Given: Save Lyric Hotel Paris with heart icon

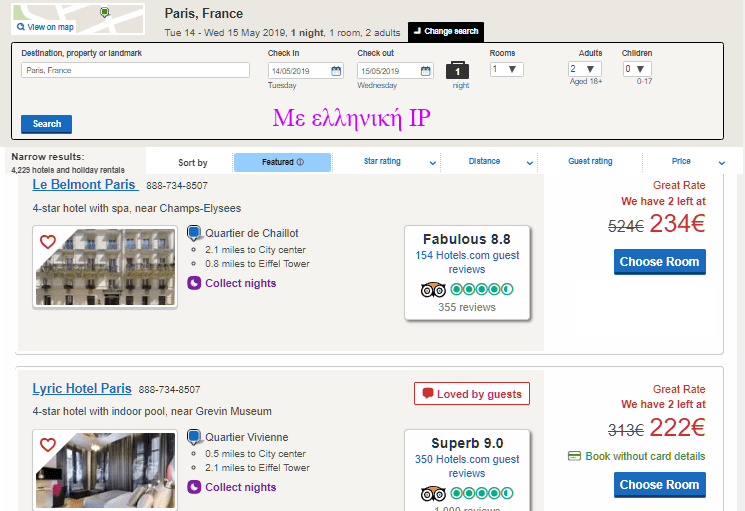Looking at the screenshot, I should click(48, 445).
